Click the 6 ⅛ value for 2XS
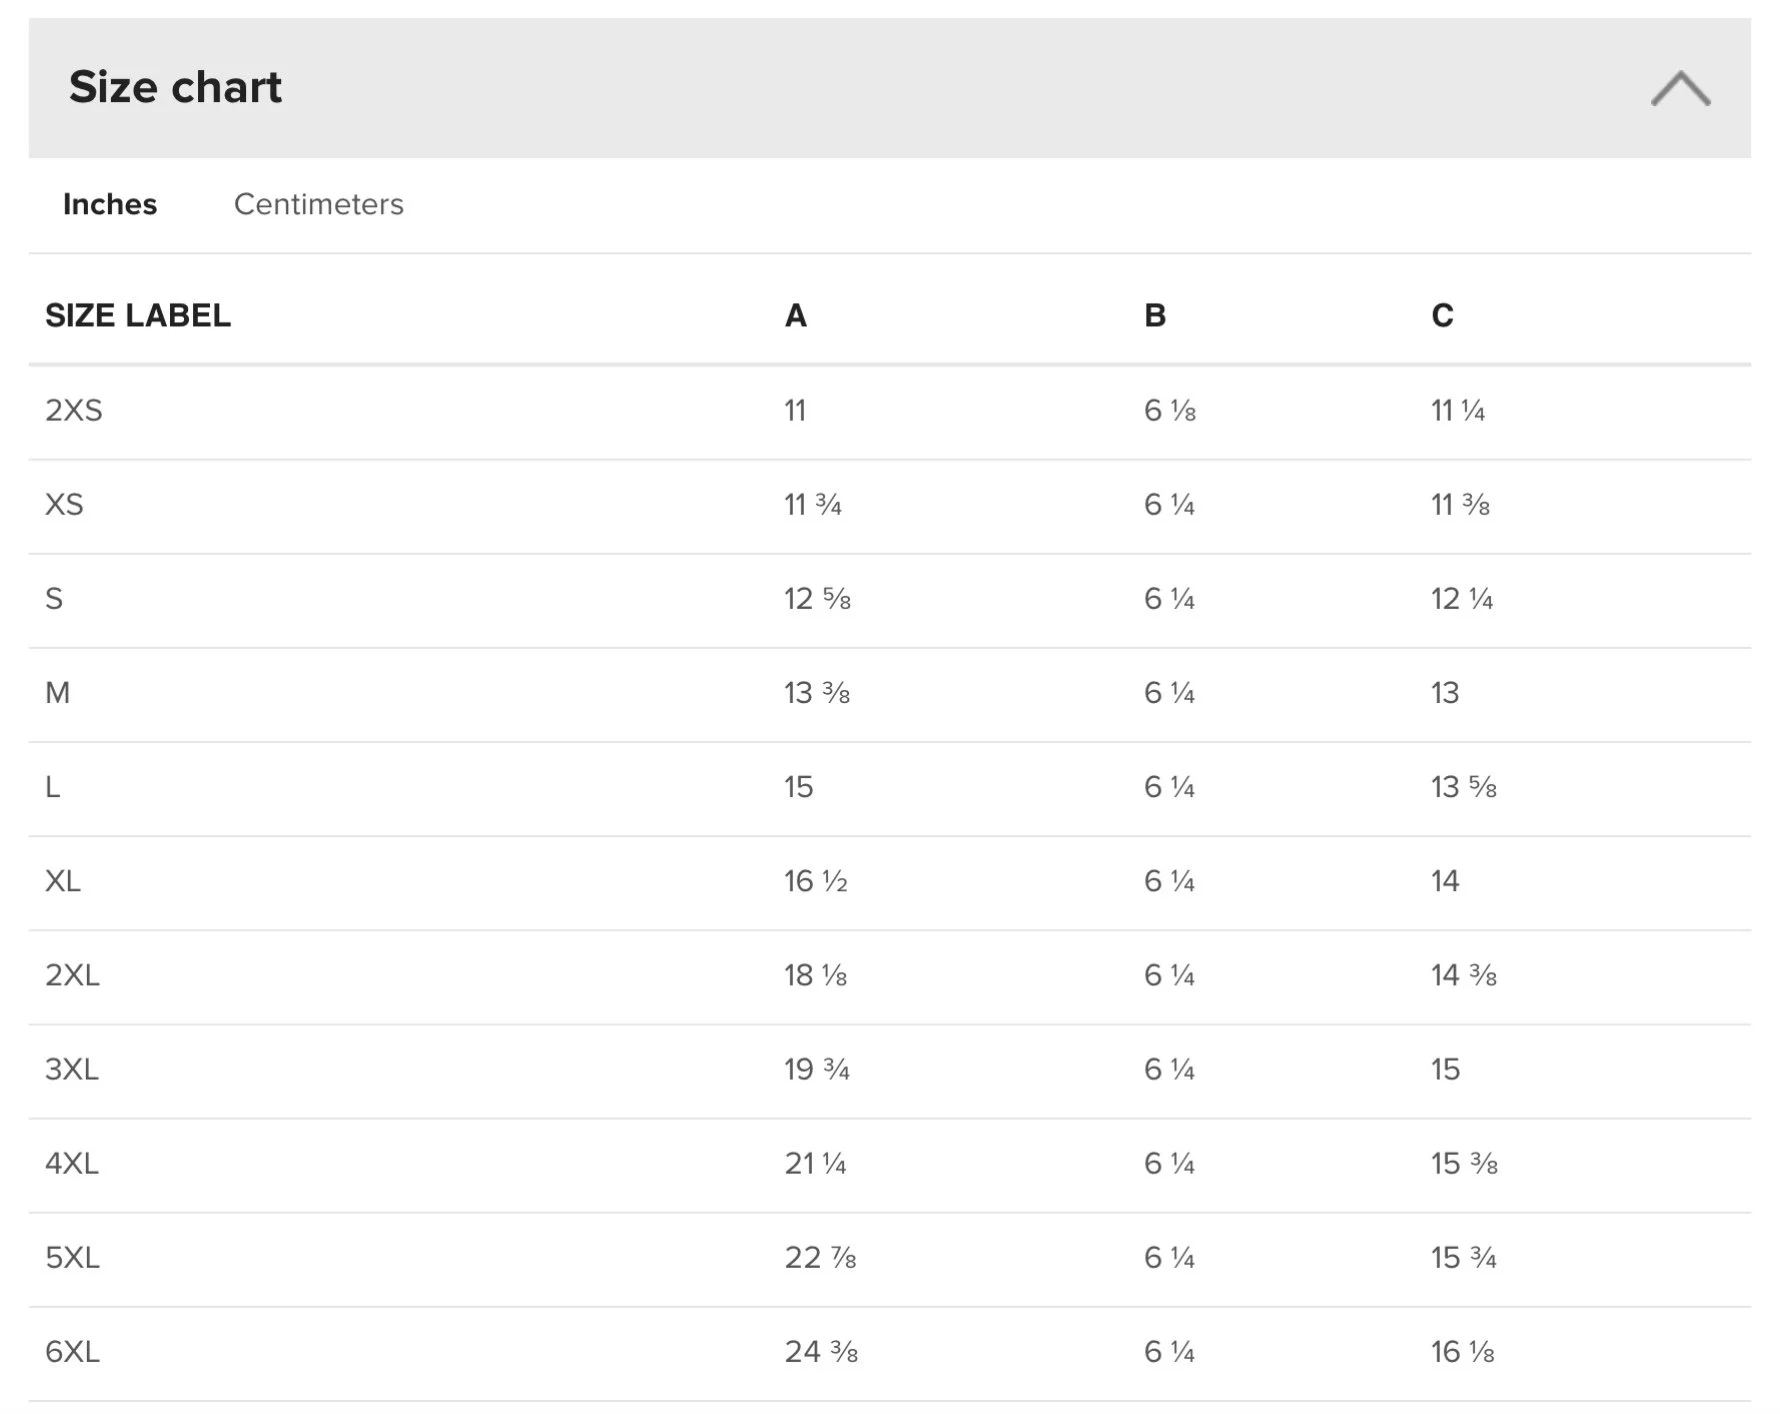This screenshot has width=1780, height=1414. [1170, 411]
